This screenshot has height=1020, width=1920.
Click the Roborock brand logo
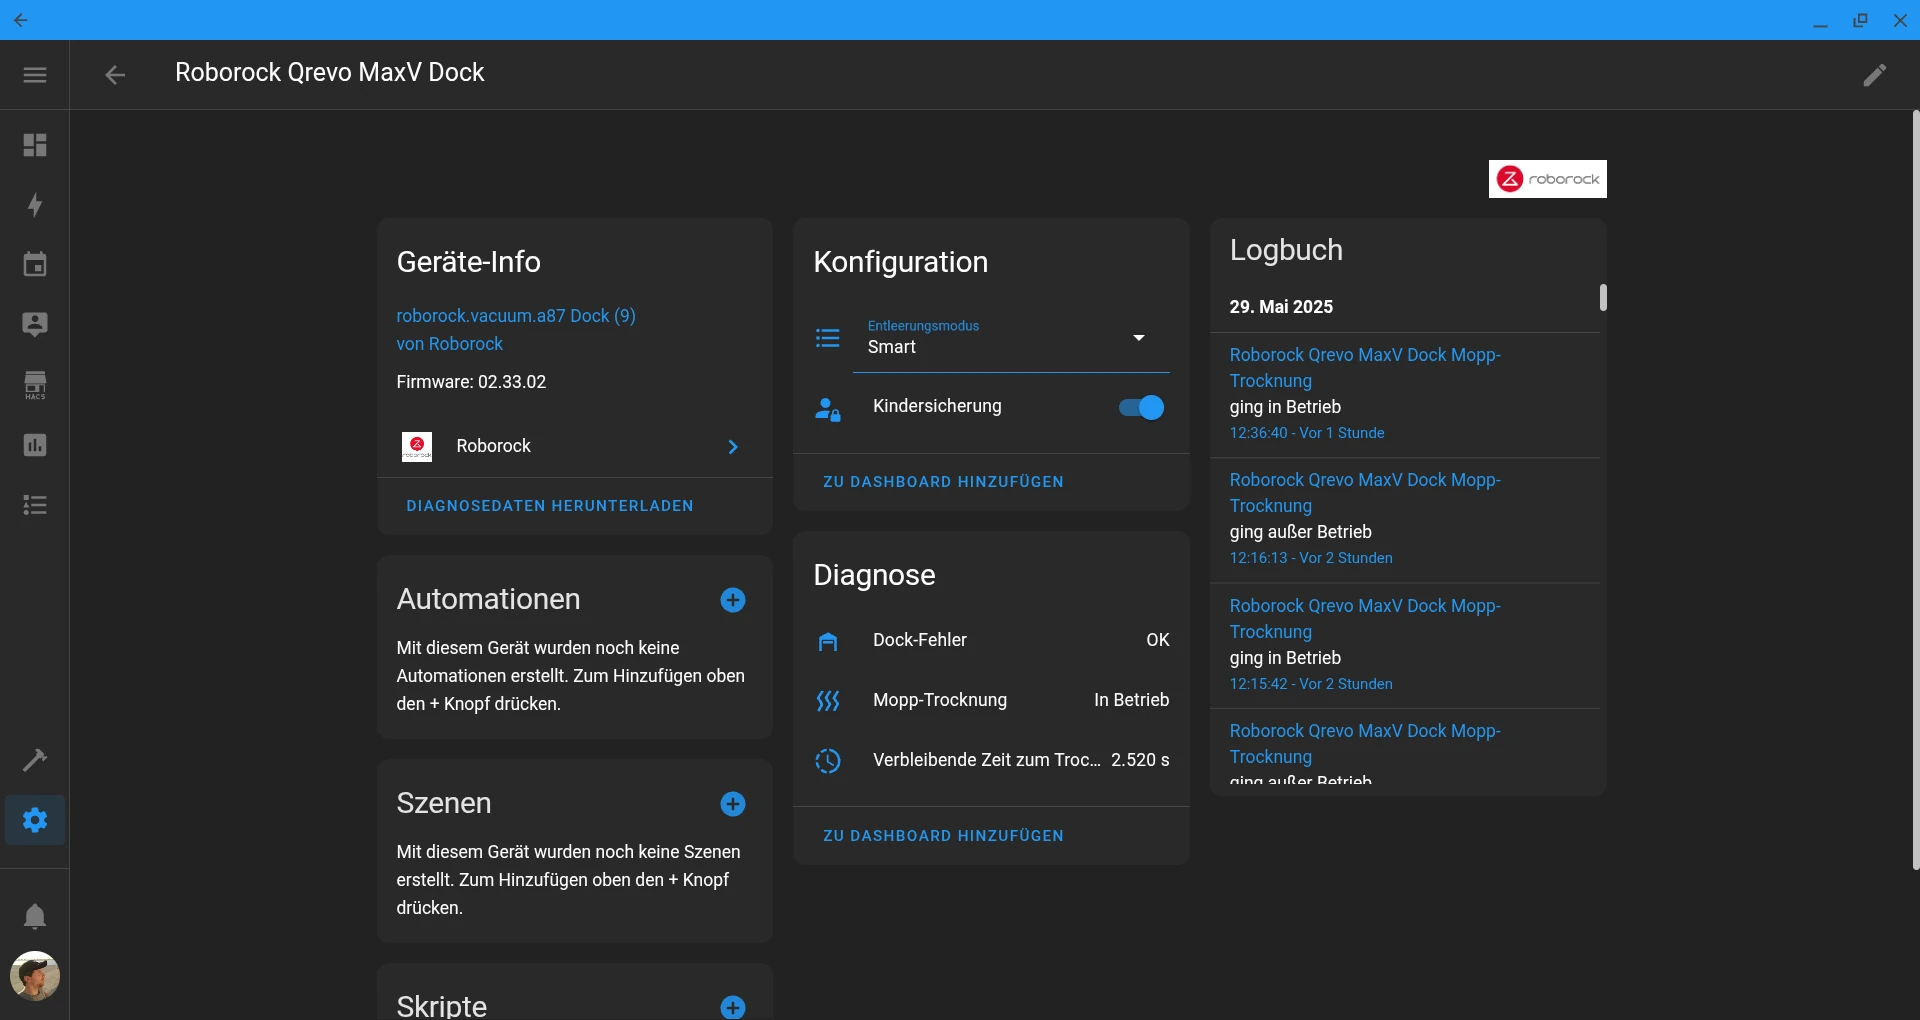(x=1548, y=179)
